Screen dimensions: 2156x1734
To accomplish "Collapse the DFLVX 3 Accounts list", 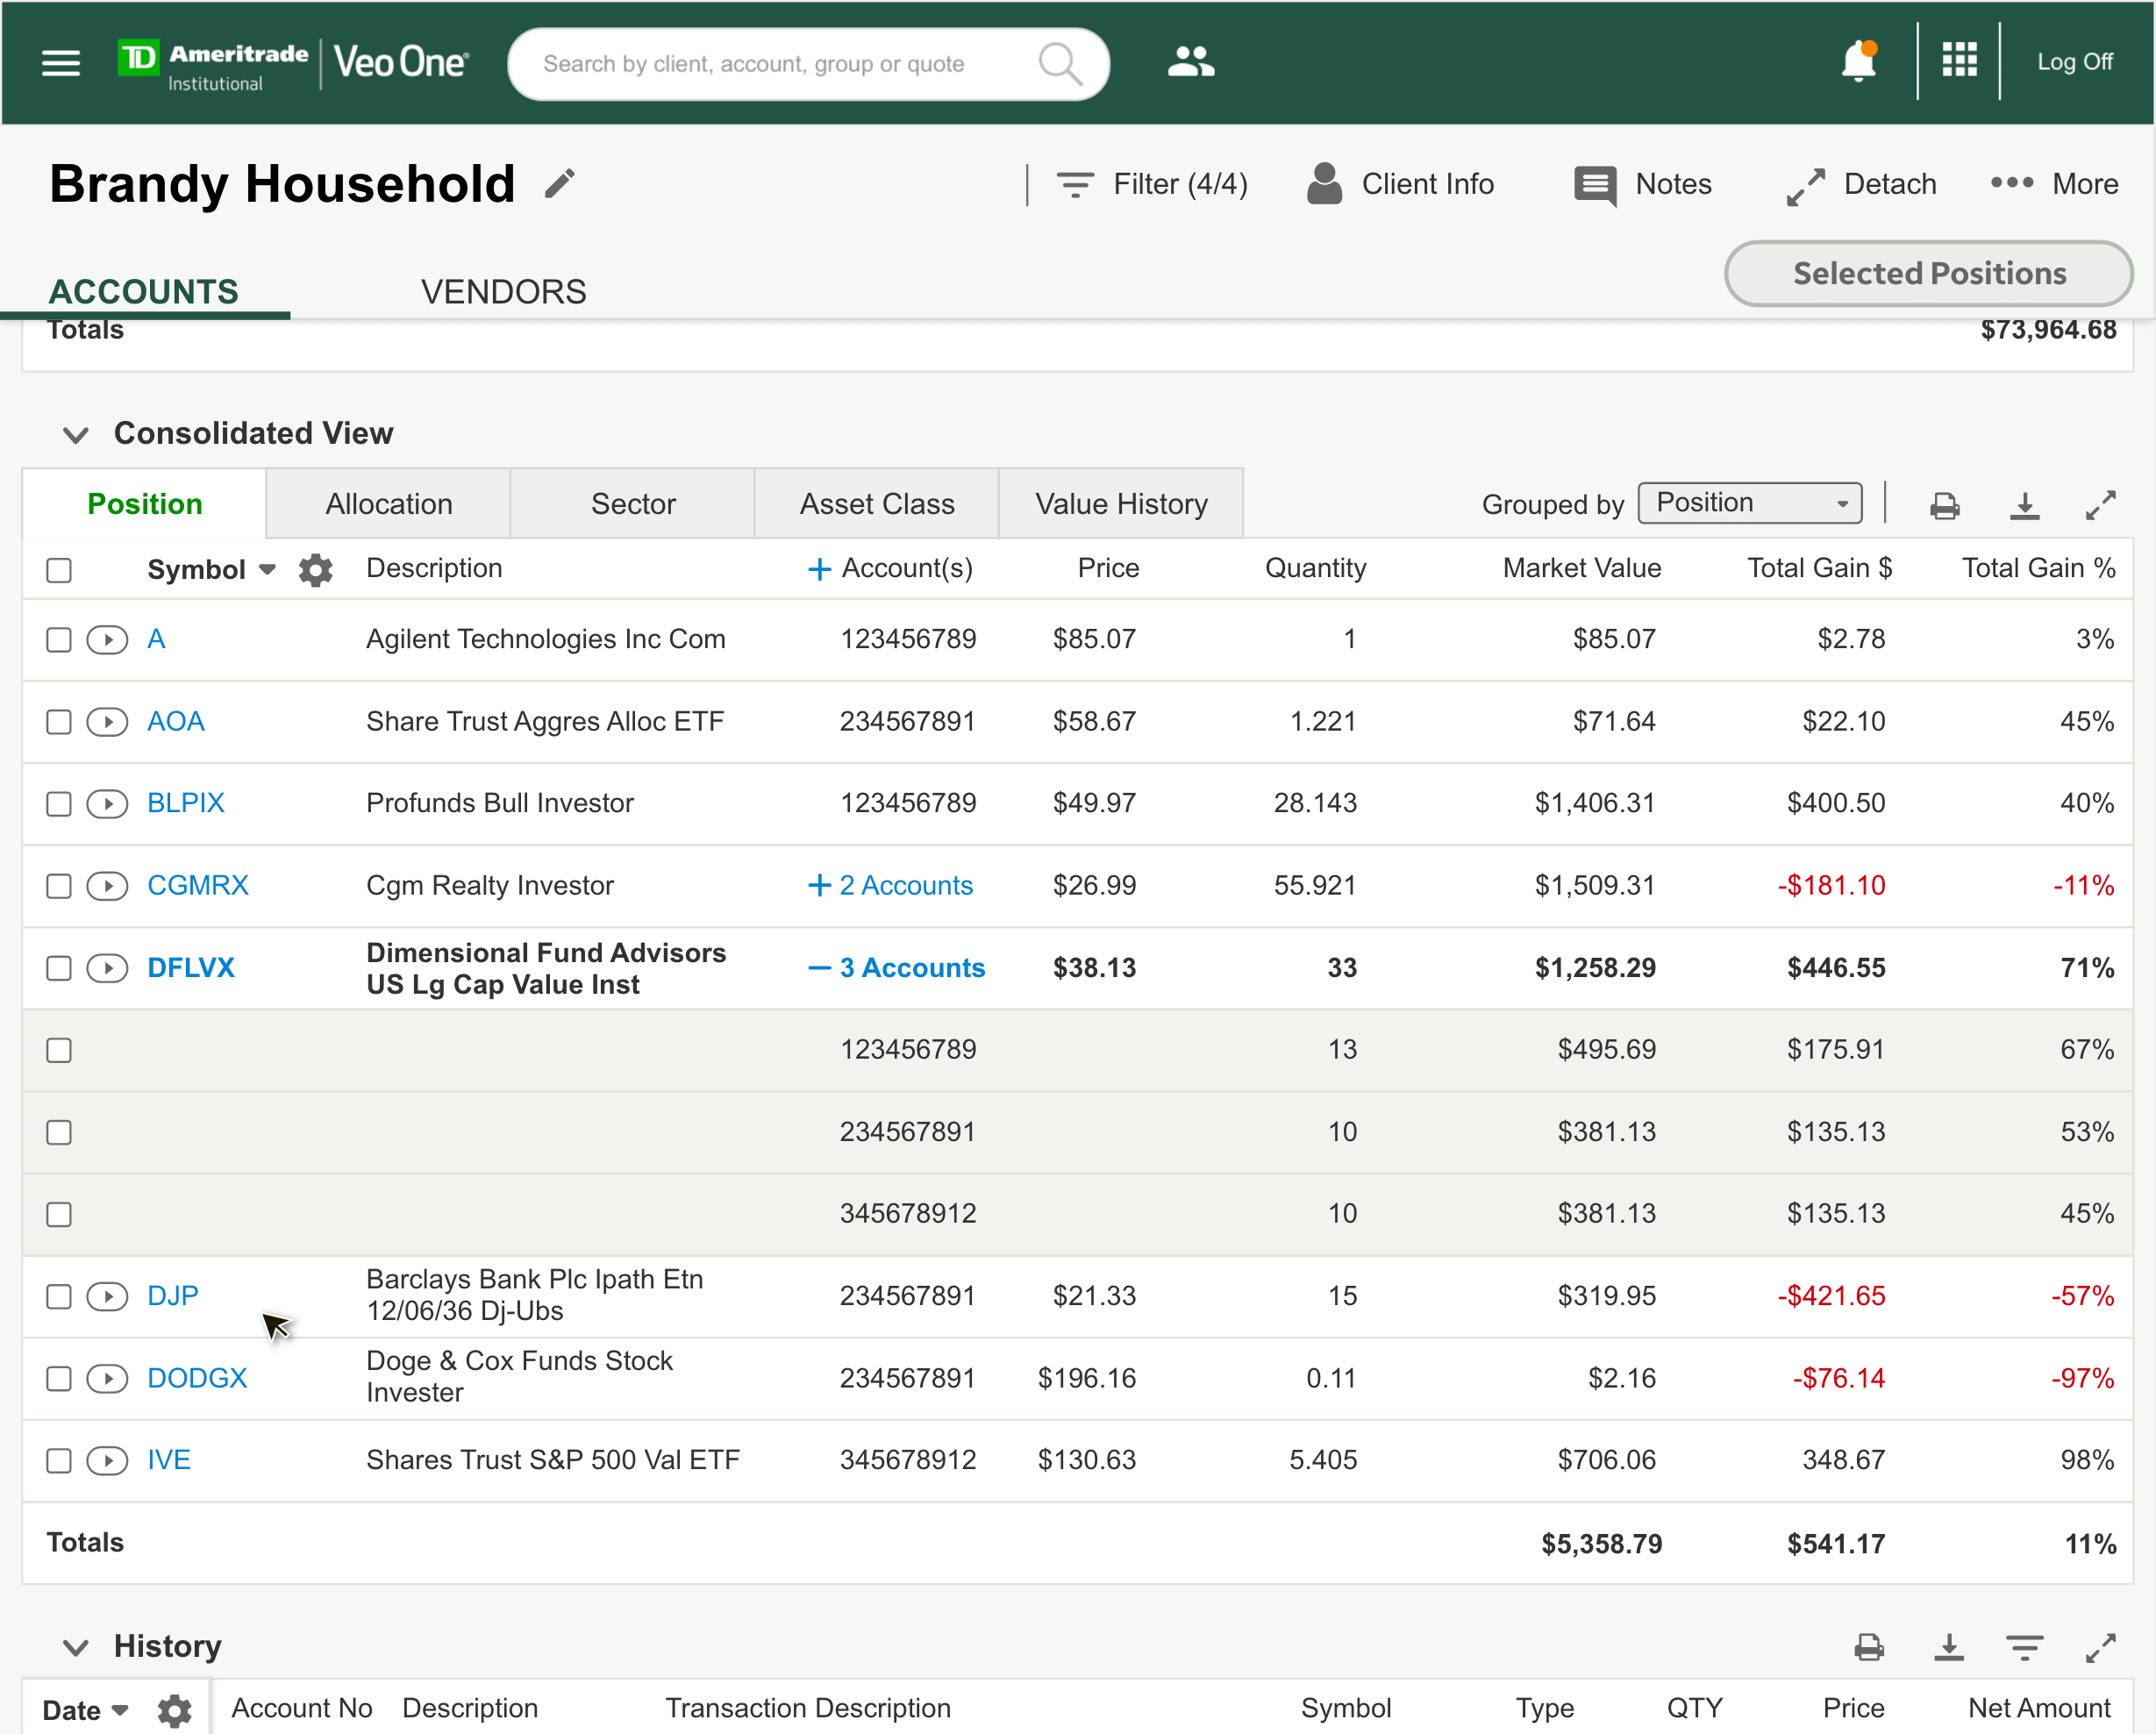I will pos(896,968).
